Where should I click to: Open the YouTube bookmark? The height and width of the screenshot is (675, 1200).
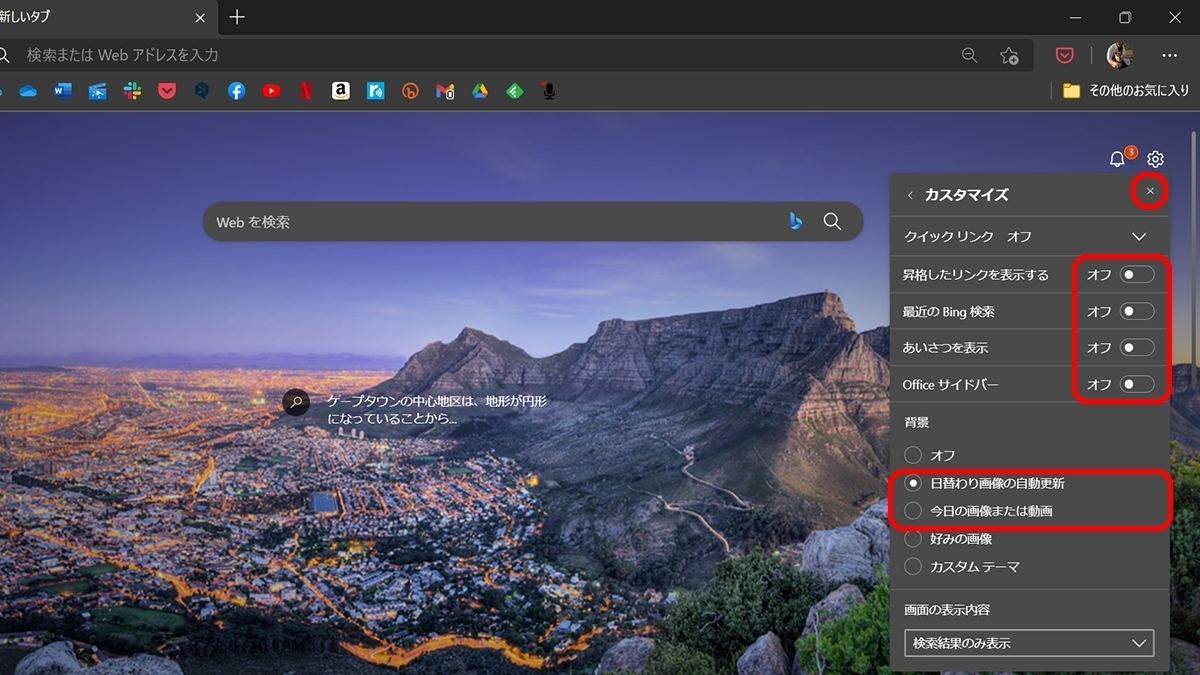271,91
